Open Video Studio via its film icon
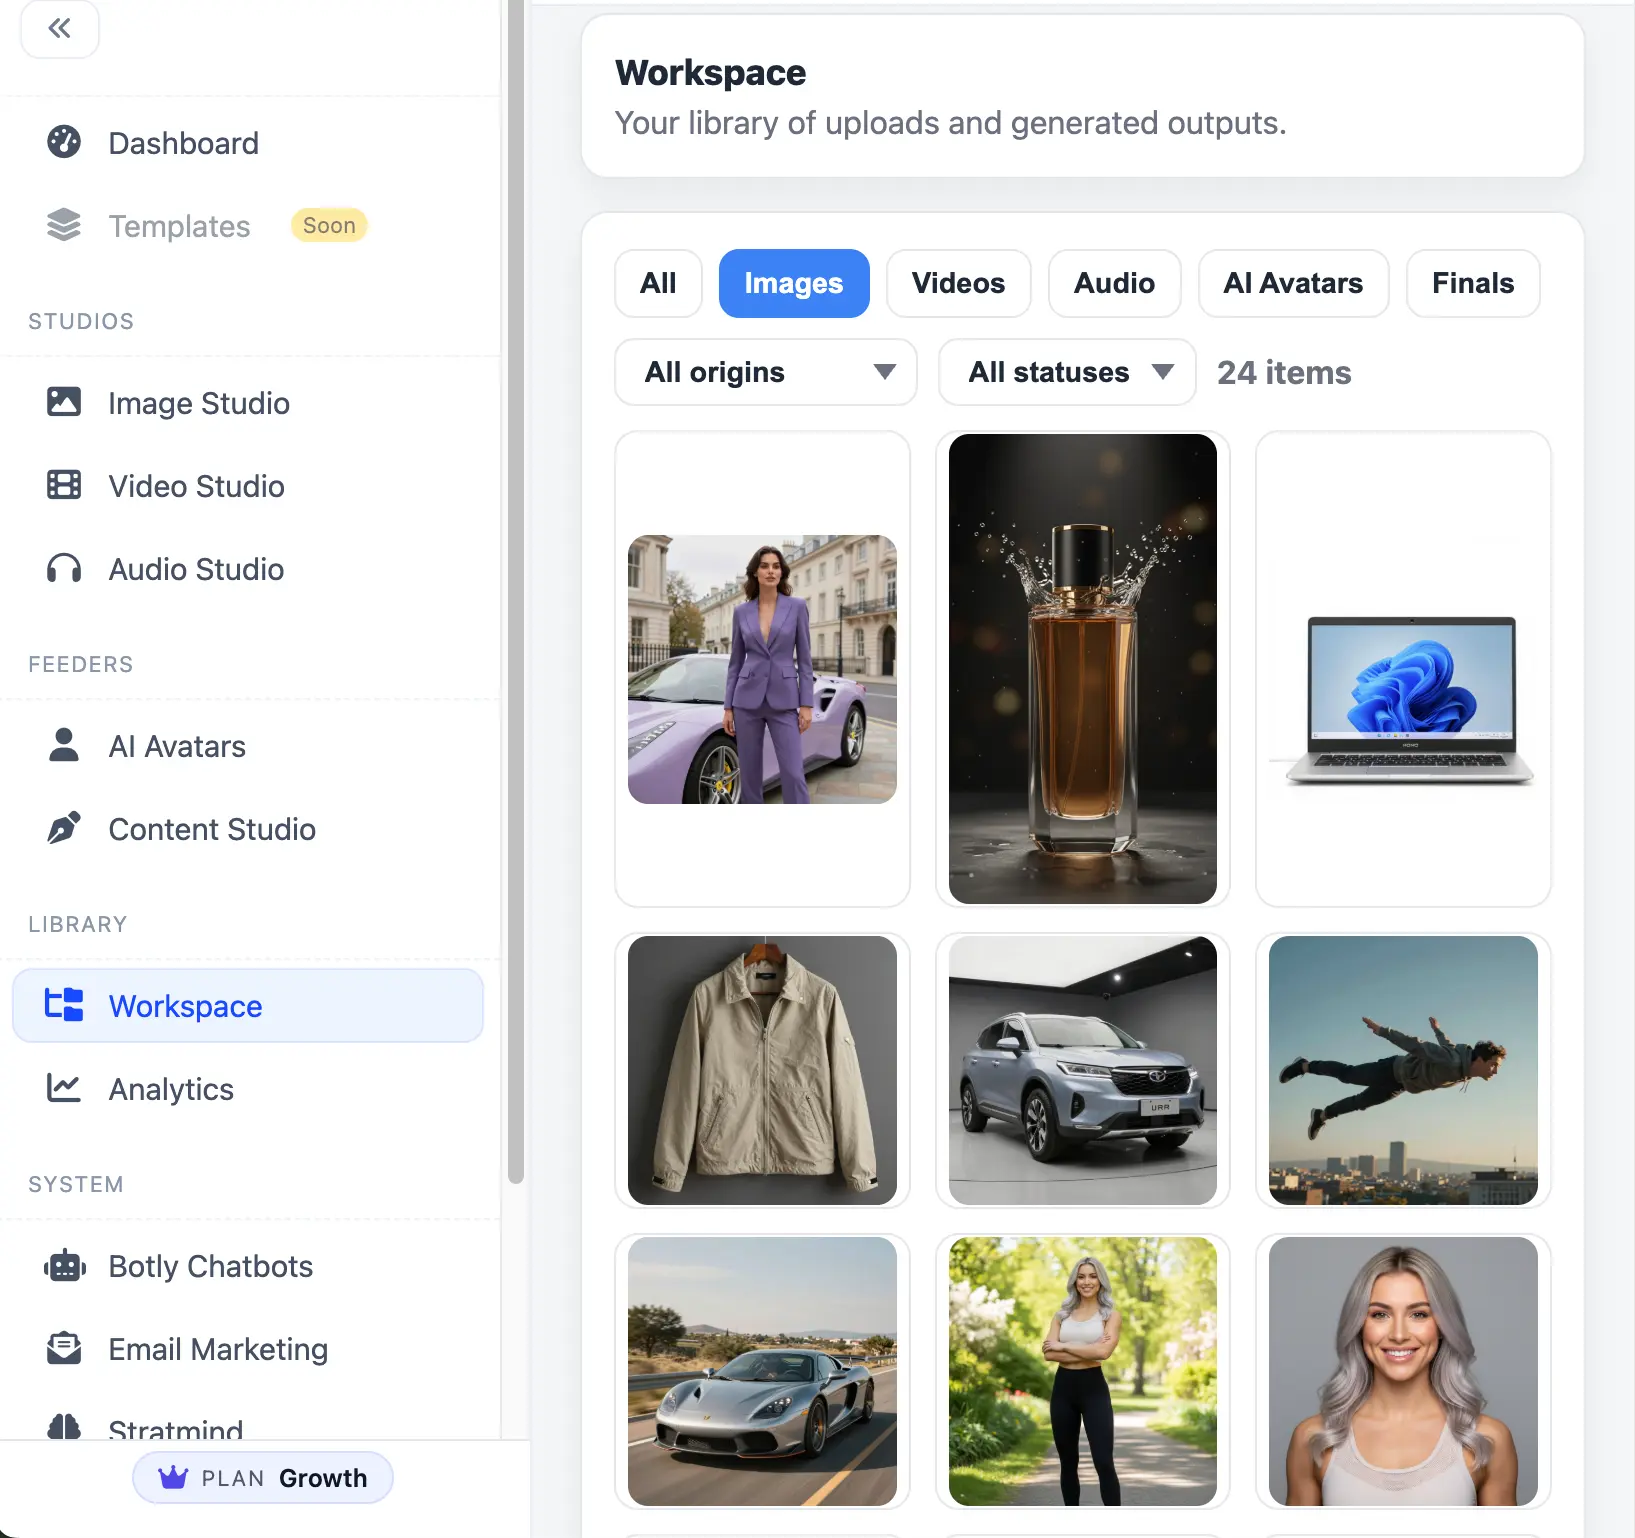 click(64, 485)
